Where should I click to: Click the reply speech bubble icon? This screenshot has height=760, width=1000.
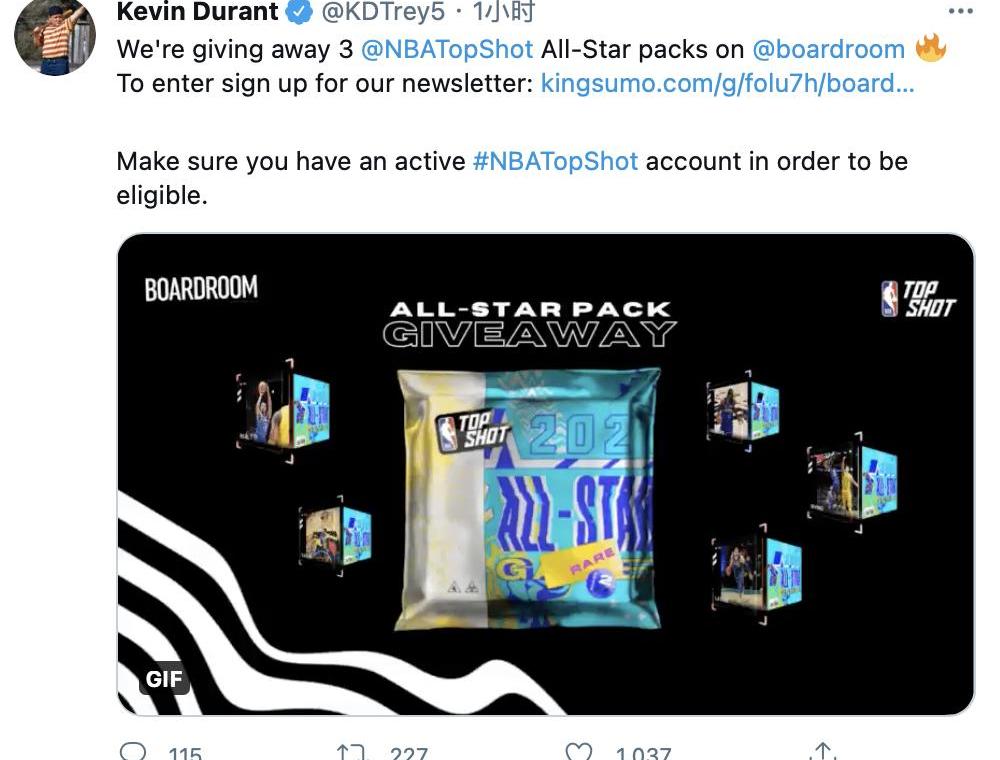(133, 751)
